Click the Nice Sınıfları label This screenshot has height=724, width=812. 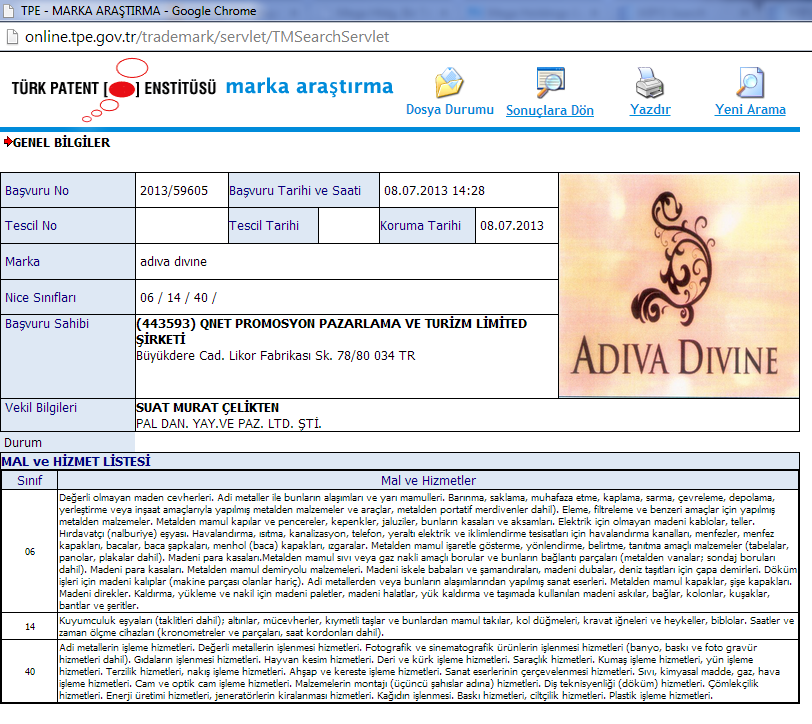pos(40,298)
